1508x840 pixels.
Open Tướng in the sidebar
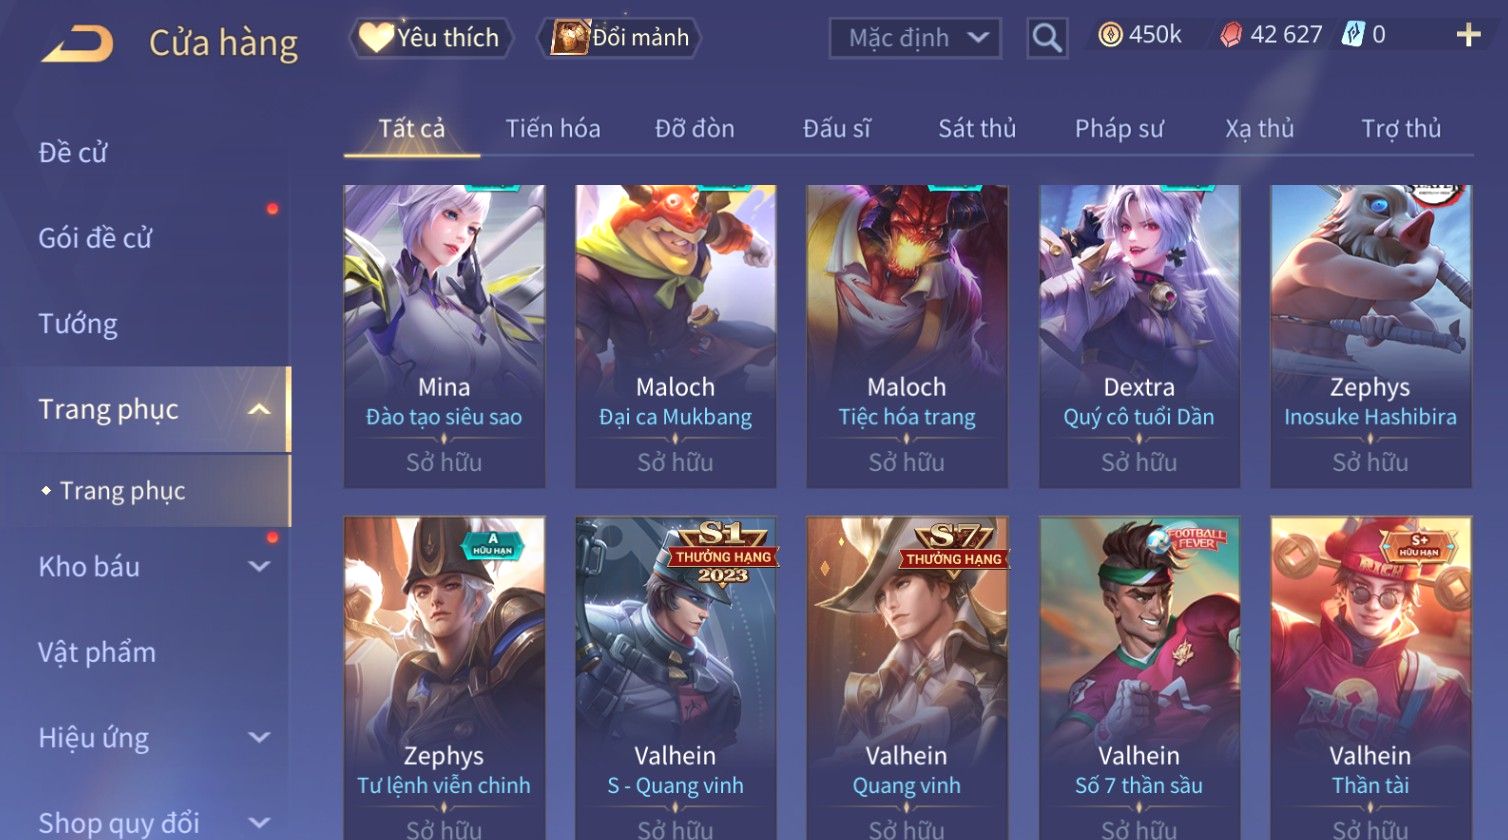tap(78, 324)
